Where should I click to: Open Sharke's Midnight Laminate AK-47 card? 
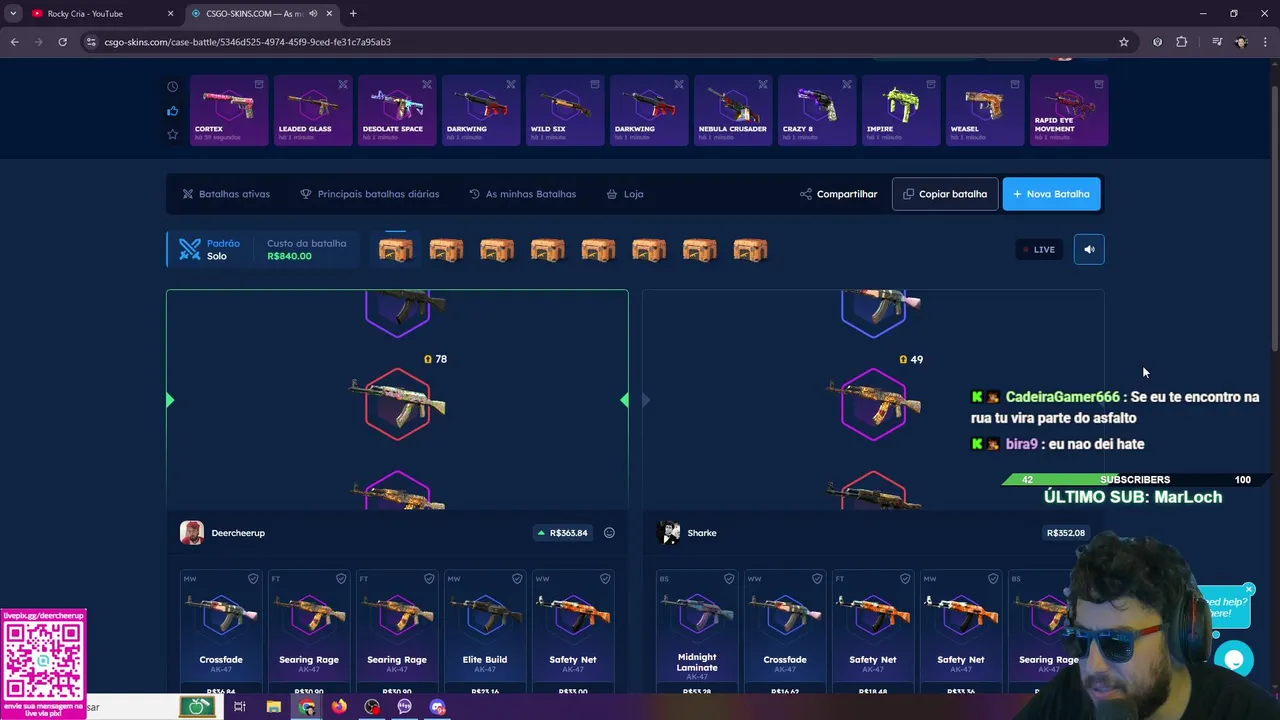(x=697, y=632)
